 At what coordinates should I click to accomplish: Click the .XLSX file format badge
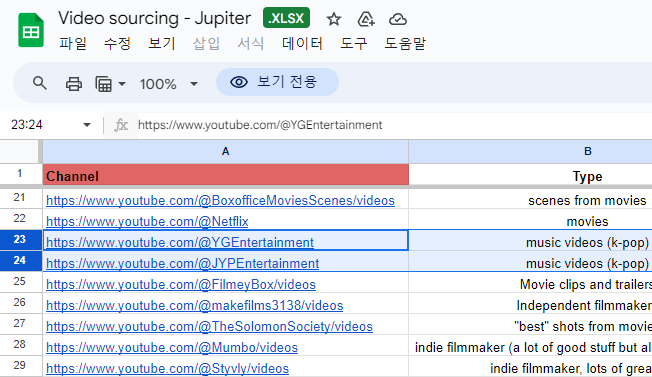[286, 18]
